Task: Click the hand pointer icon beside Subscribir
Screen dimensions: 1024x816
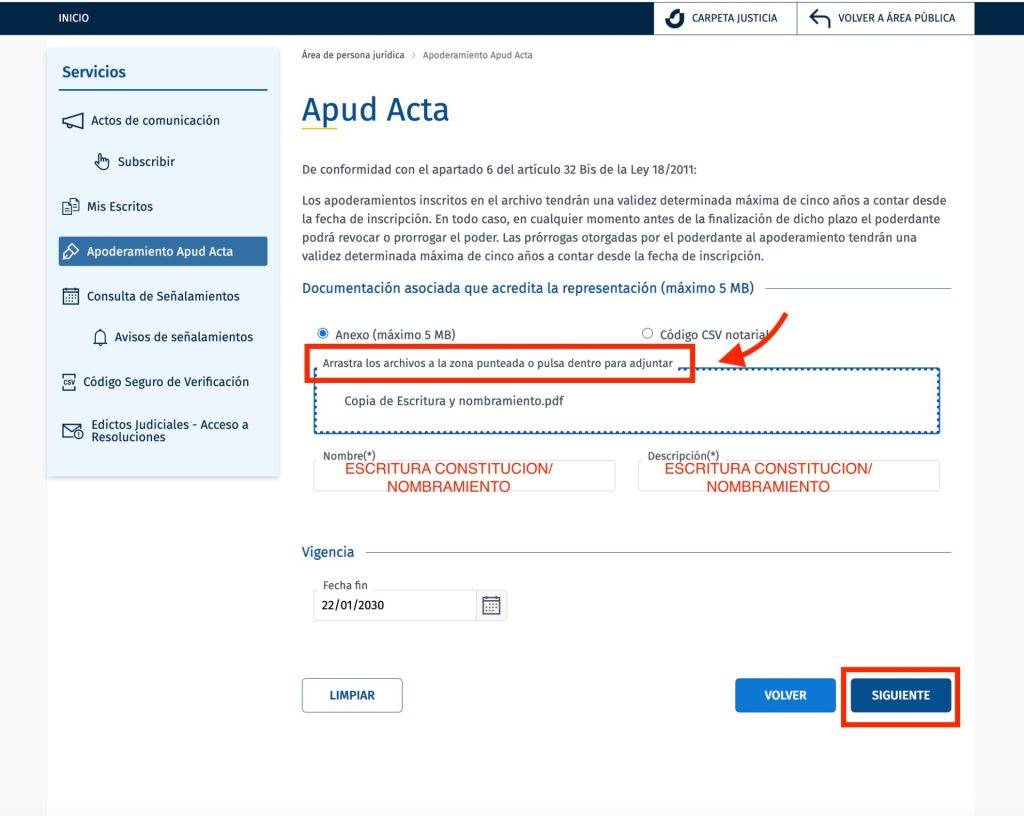Action: point(102,162)
